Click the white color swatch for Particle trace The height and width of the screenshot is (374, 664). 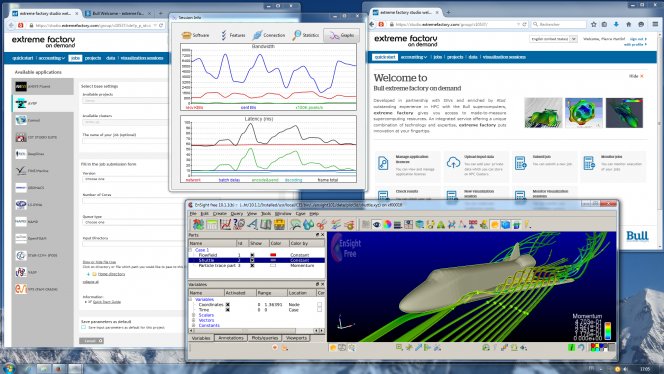click(273, 266)
